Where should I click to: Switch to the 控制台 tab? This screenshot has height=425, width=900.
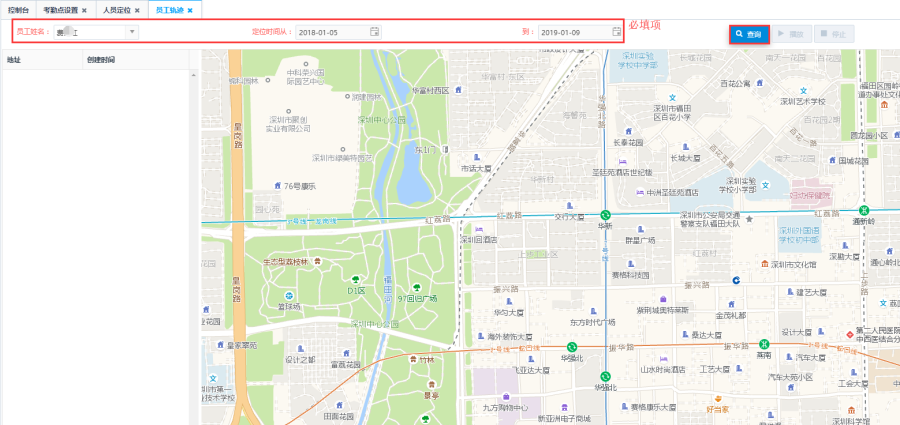(17, 9)
